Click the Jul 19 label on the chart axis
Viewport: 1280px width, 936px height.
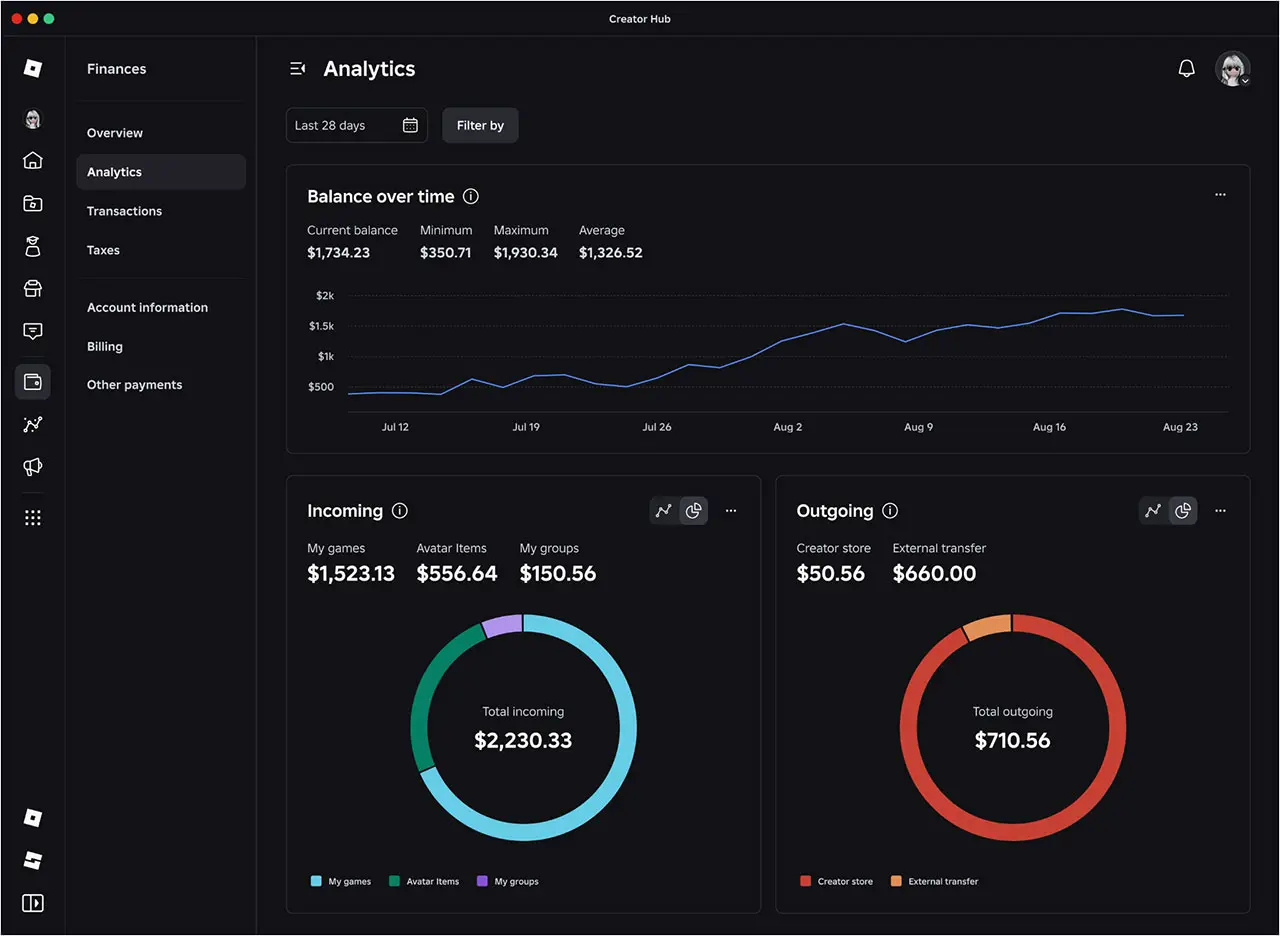[526, 427]
